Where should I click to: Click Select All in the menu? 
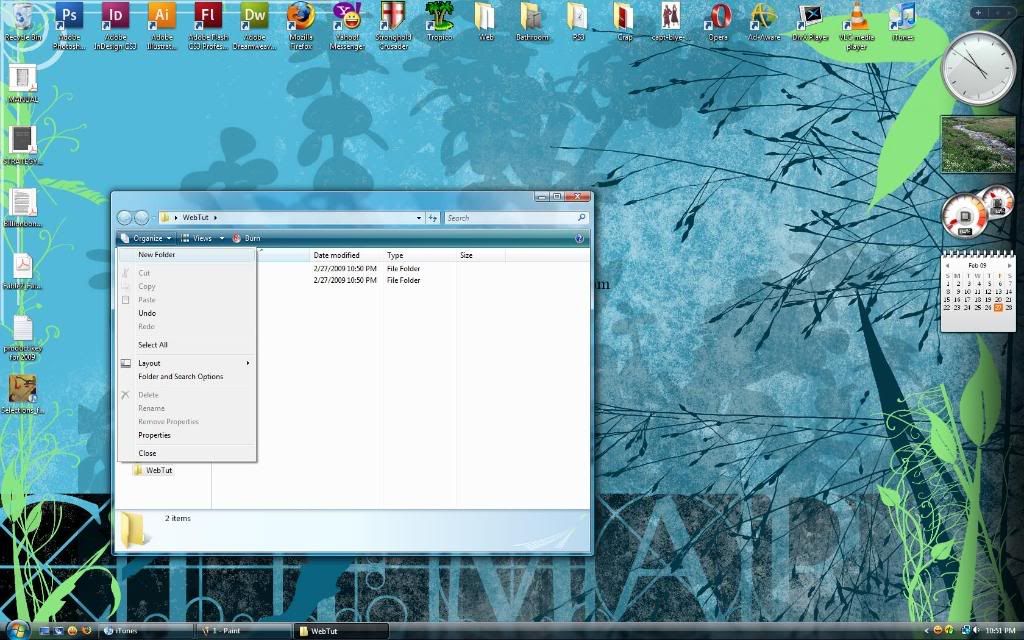tap(153, 345)
